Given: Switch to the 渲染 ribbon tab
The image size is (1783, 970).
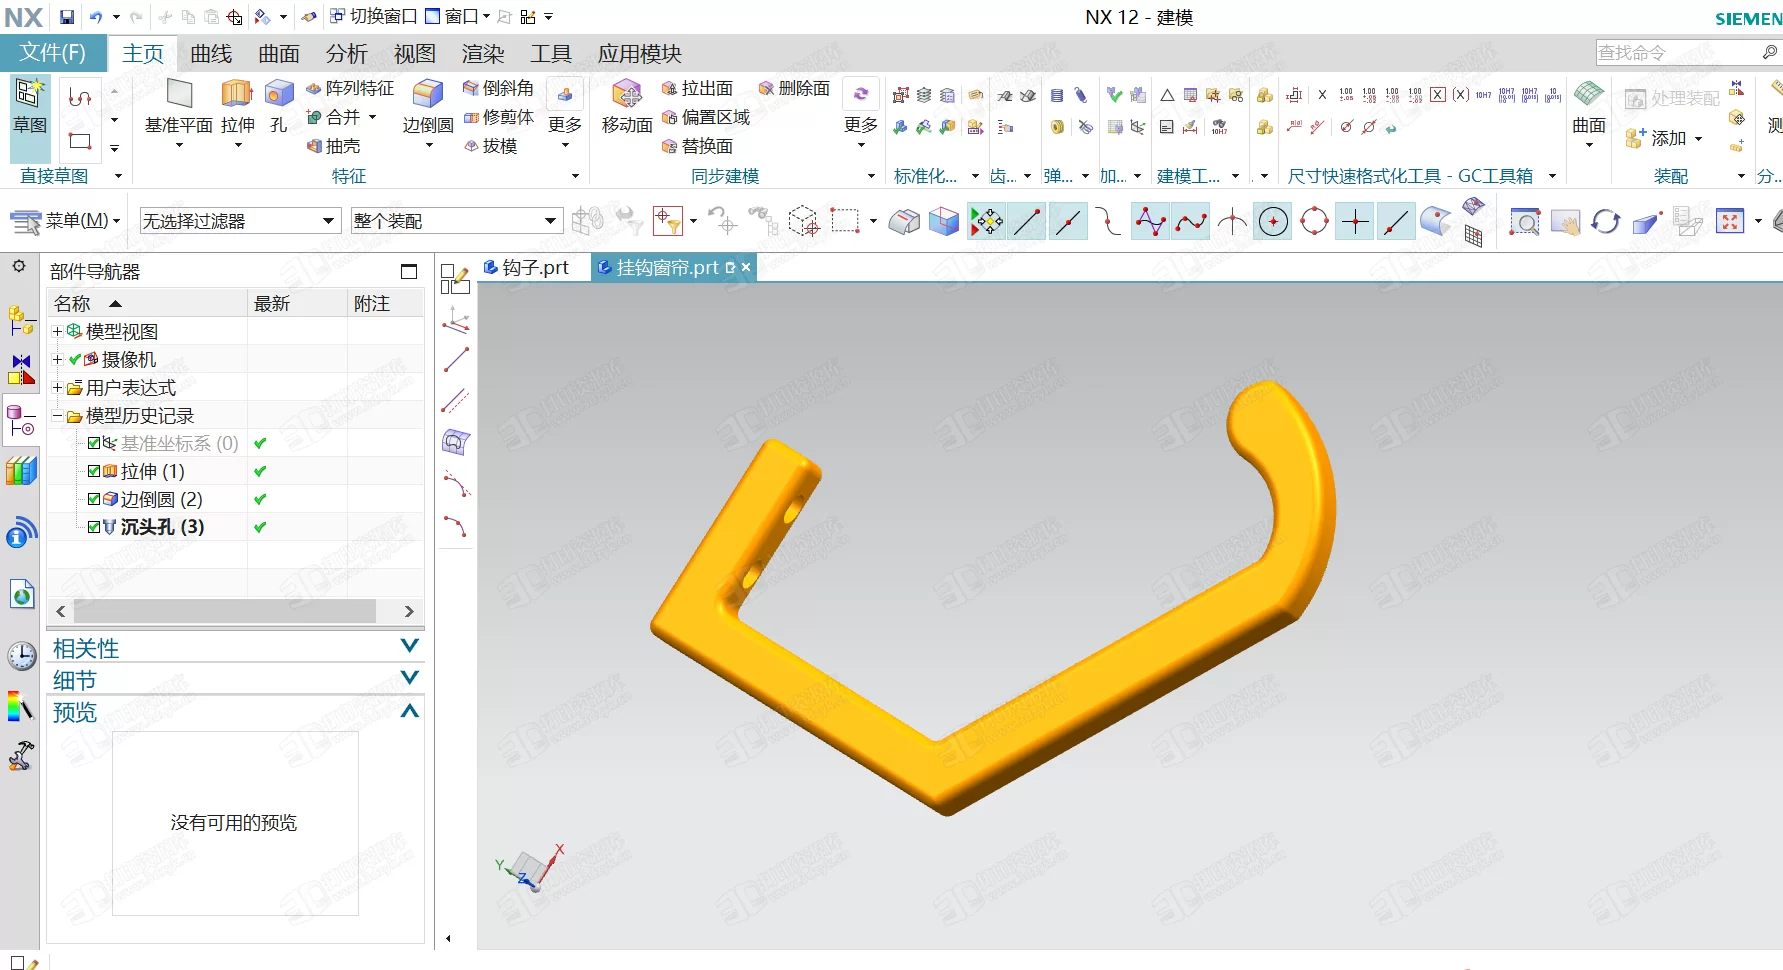Looking at the screenshot, I should click(x=483, y=54).
